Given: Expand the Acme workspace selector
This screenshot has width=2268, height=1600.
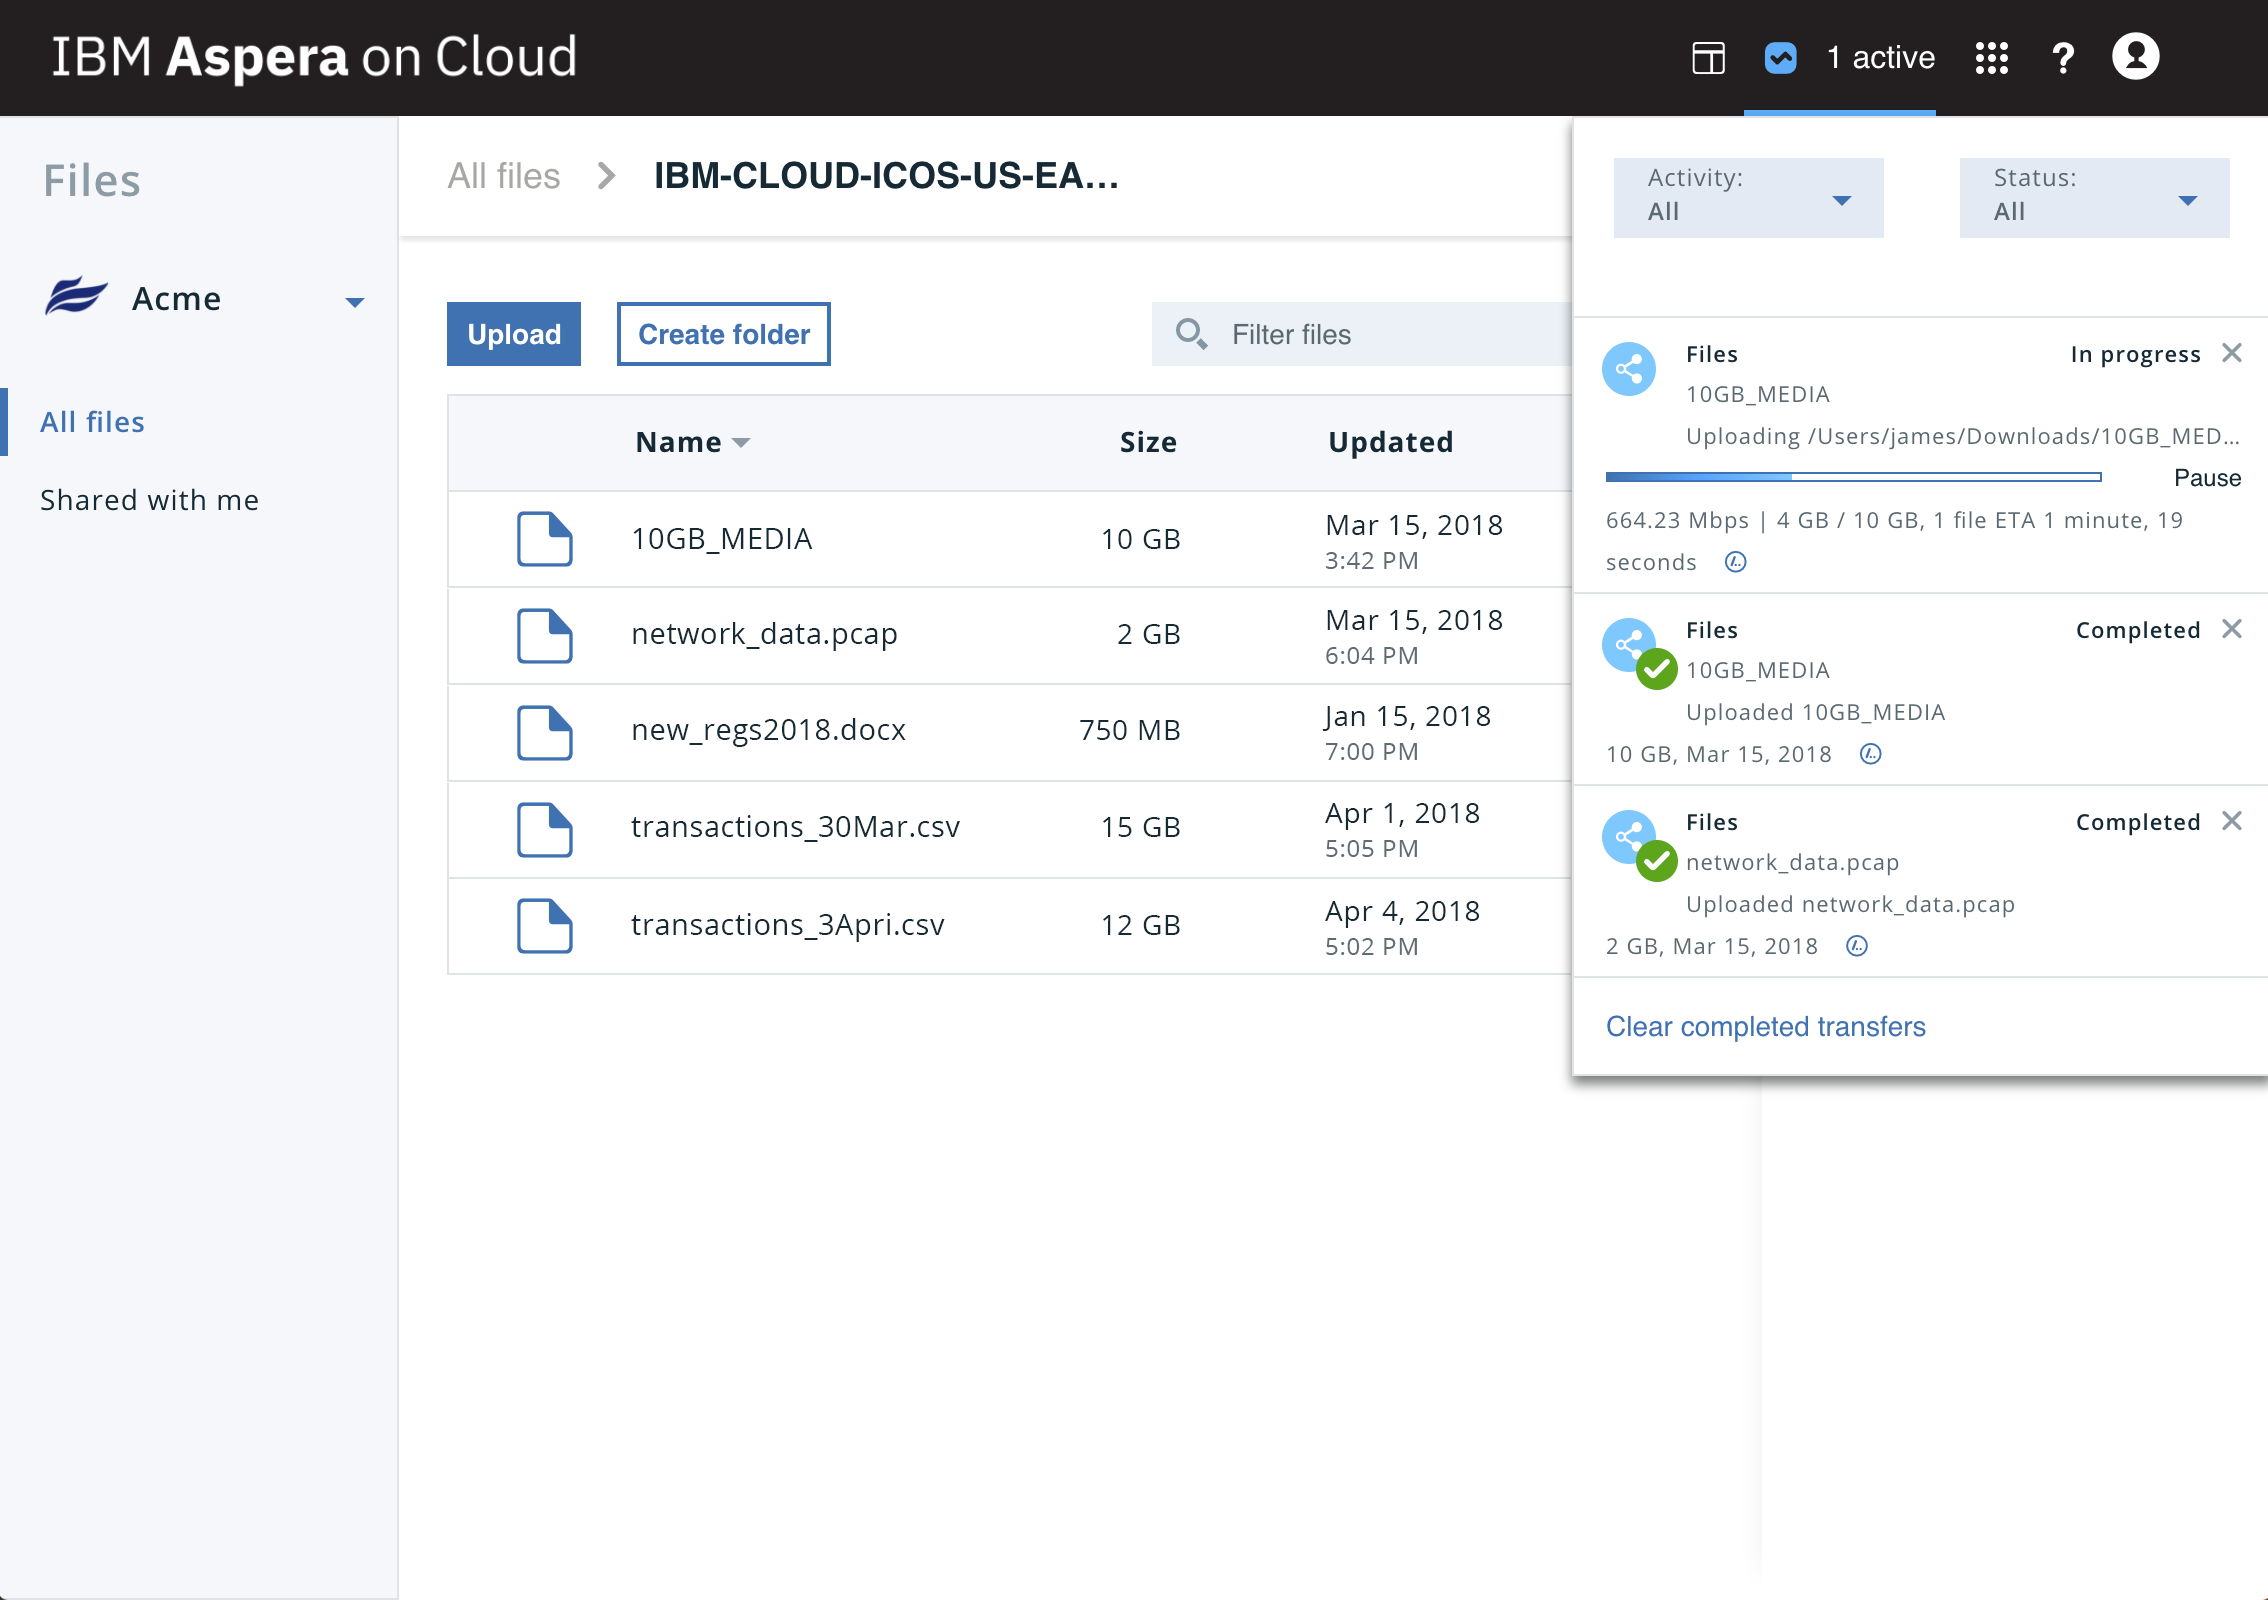Looking at the screenshot, I should point(355,300).
